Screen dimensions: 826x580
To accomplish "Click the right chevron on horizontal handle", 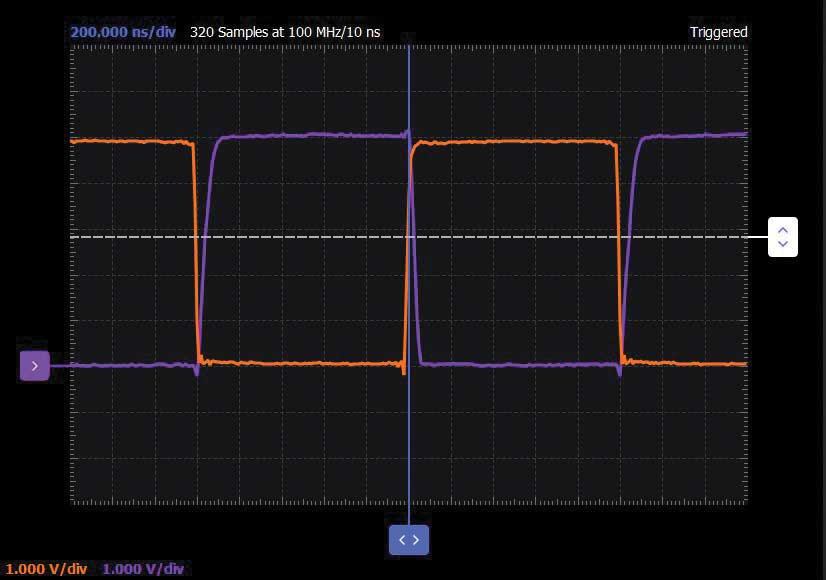I will [x=416, y=540].
